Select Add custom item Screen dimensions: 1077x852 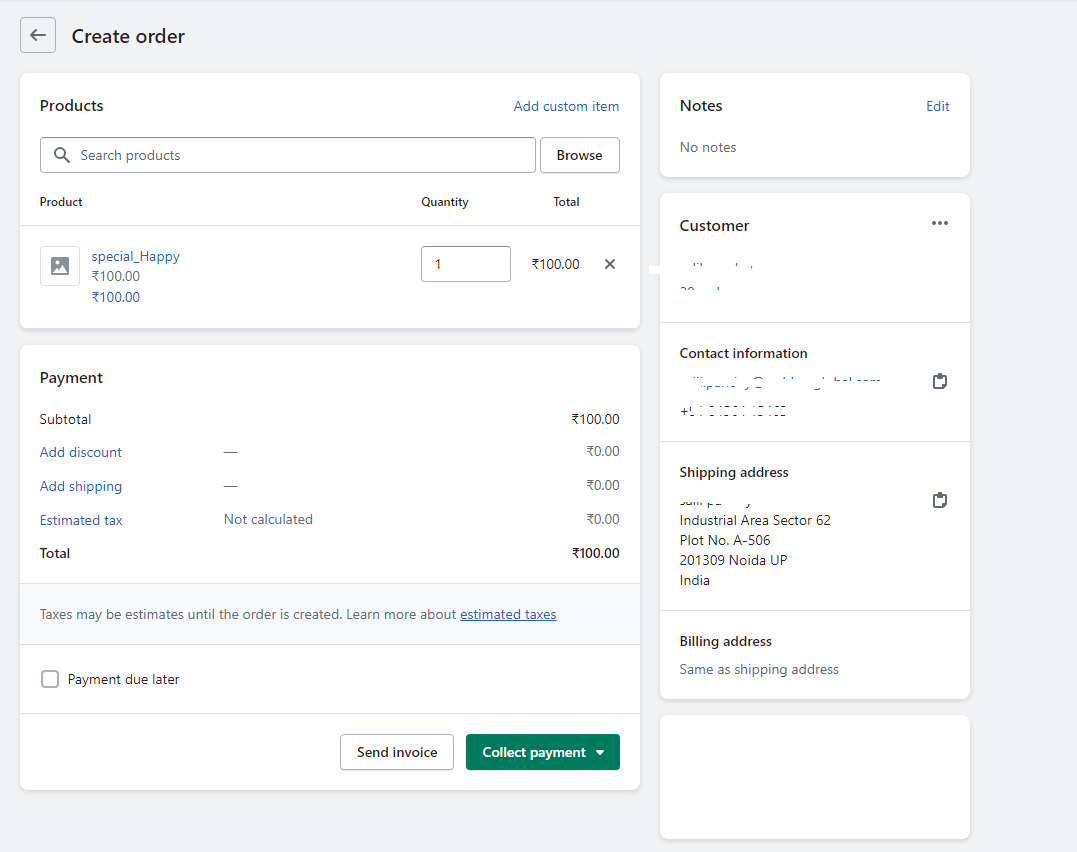point(566,106)
